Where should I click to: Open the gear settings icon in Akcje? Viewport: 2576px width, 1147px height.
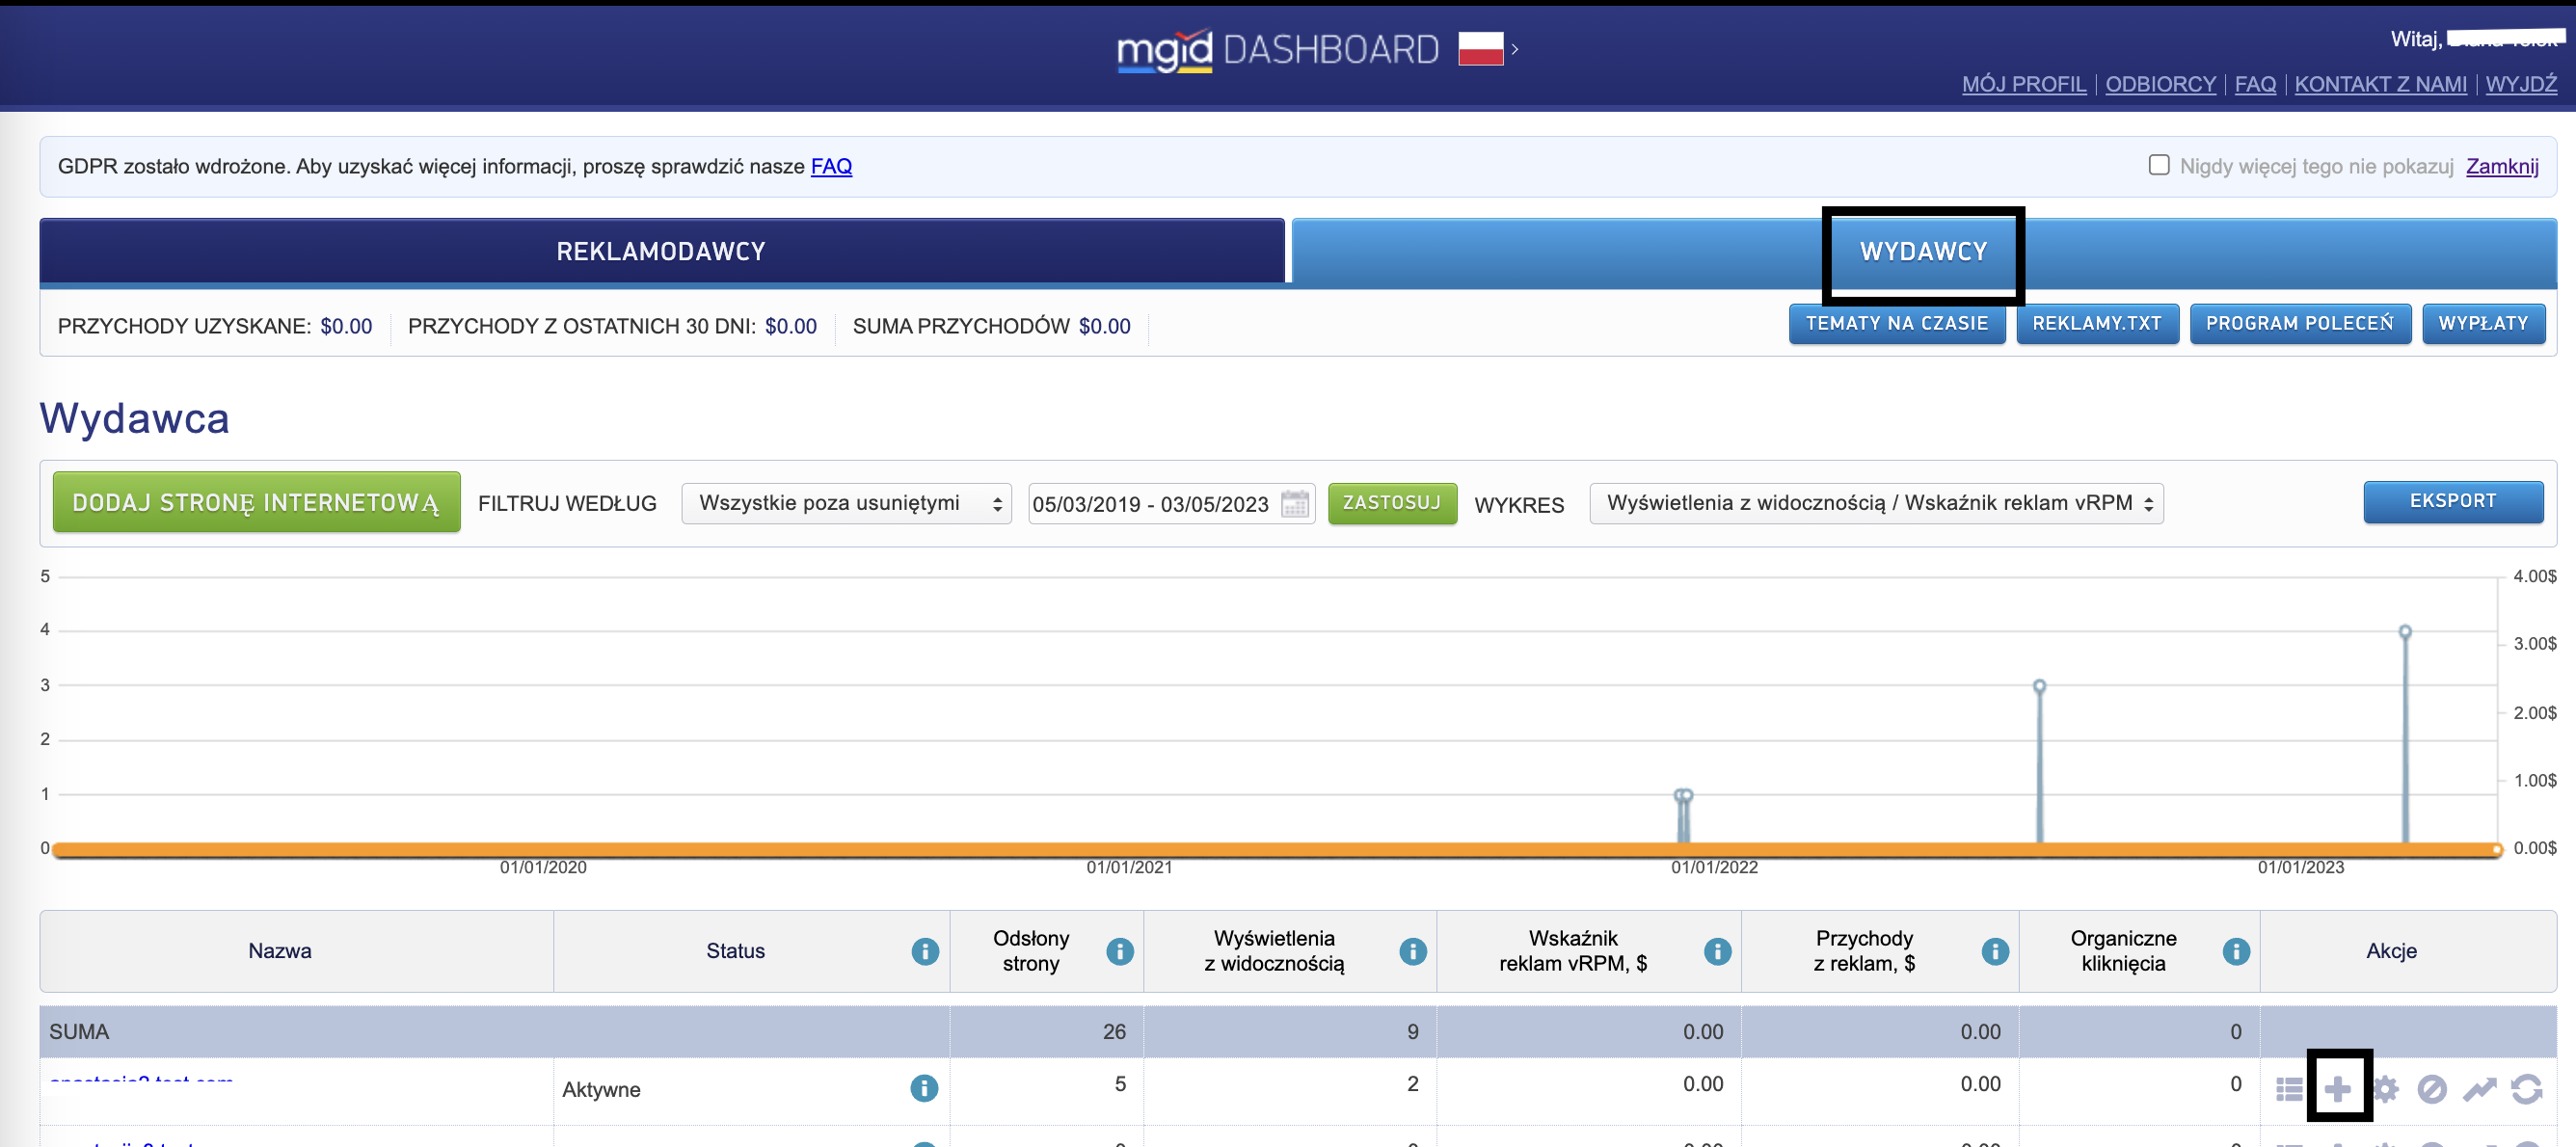tap(2385, 1089)
